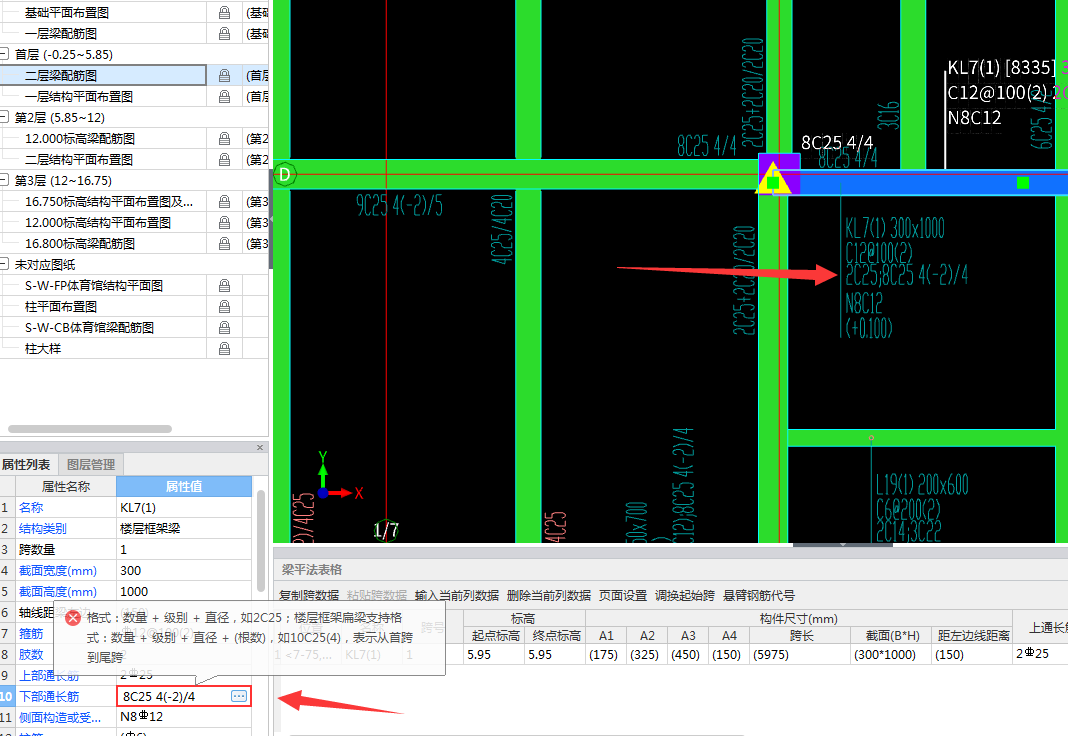
Task: Select S-W-CB体育馆梁配筋图 in tree
Action: (89, 328)
